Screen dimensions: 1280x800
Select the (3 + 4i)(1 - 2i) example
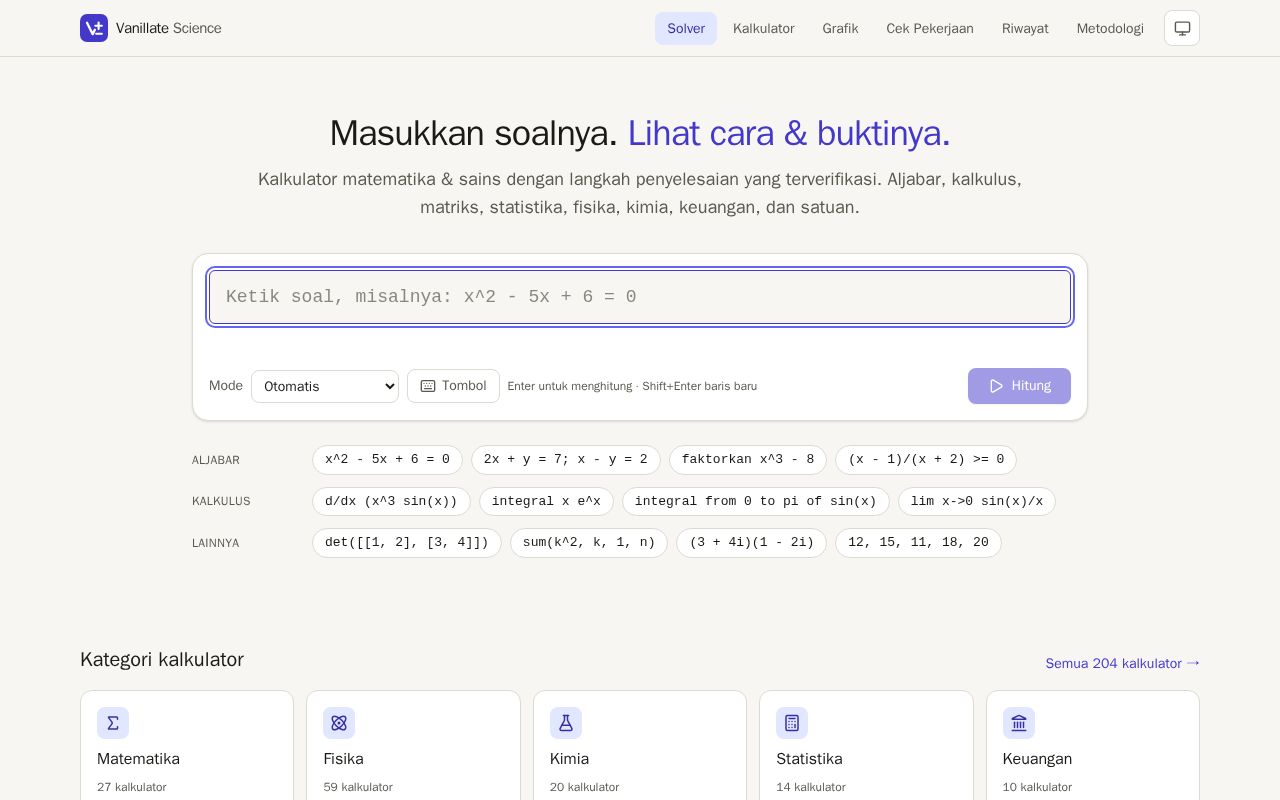pyautogui.click(x=751, y=543)
